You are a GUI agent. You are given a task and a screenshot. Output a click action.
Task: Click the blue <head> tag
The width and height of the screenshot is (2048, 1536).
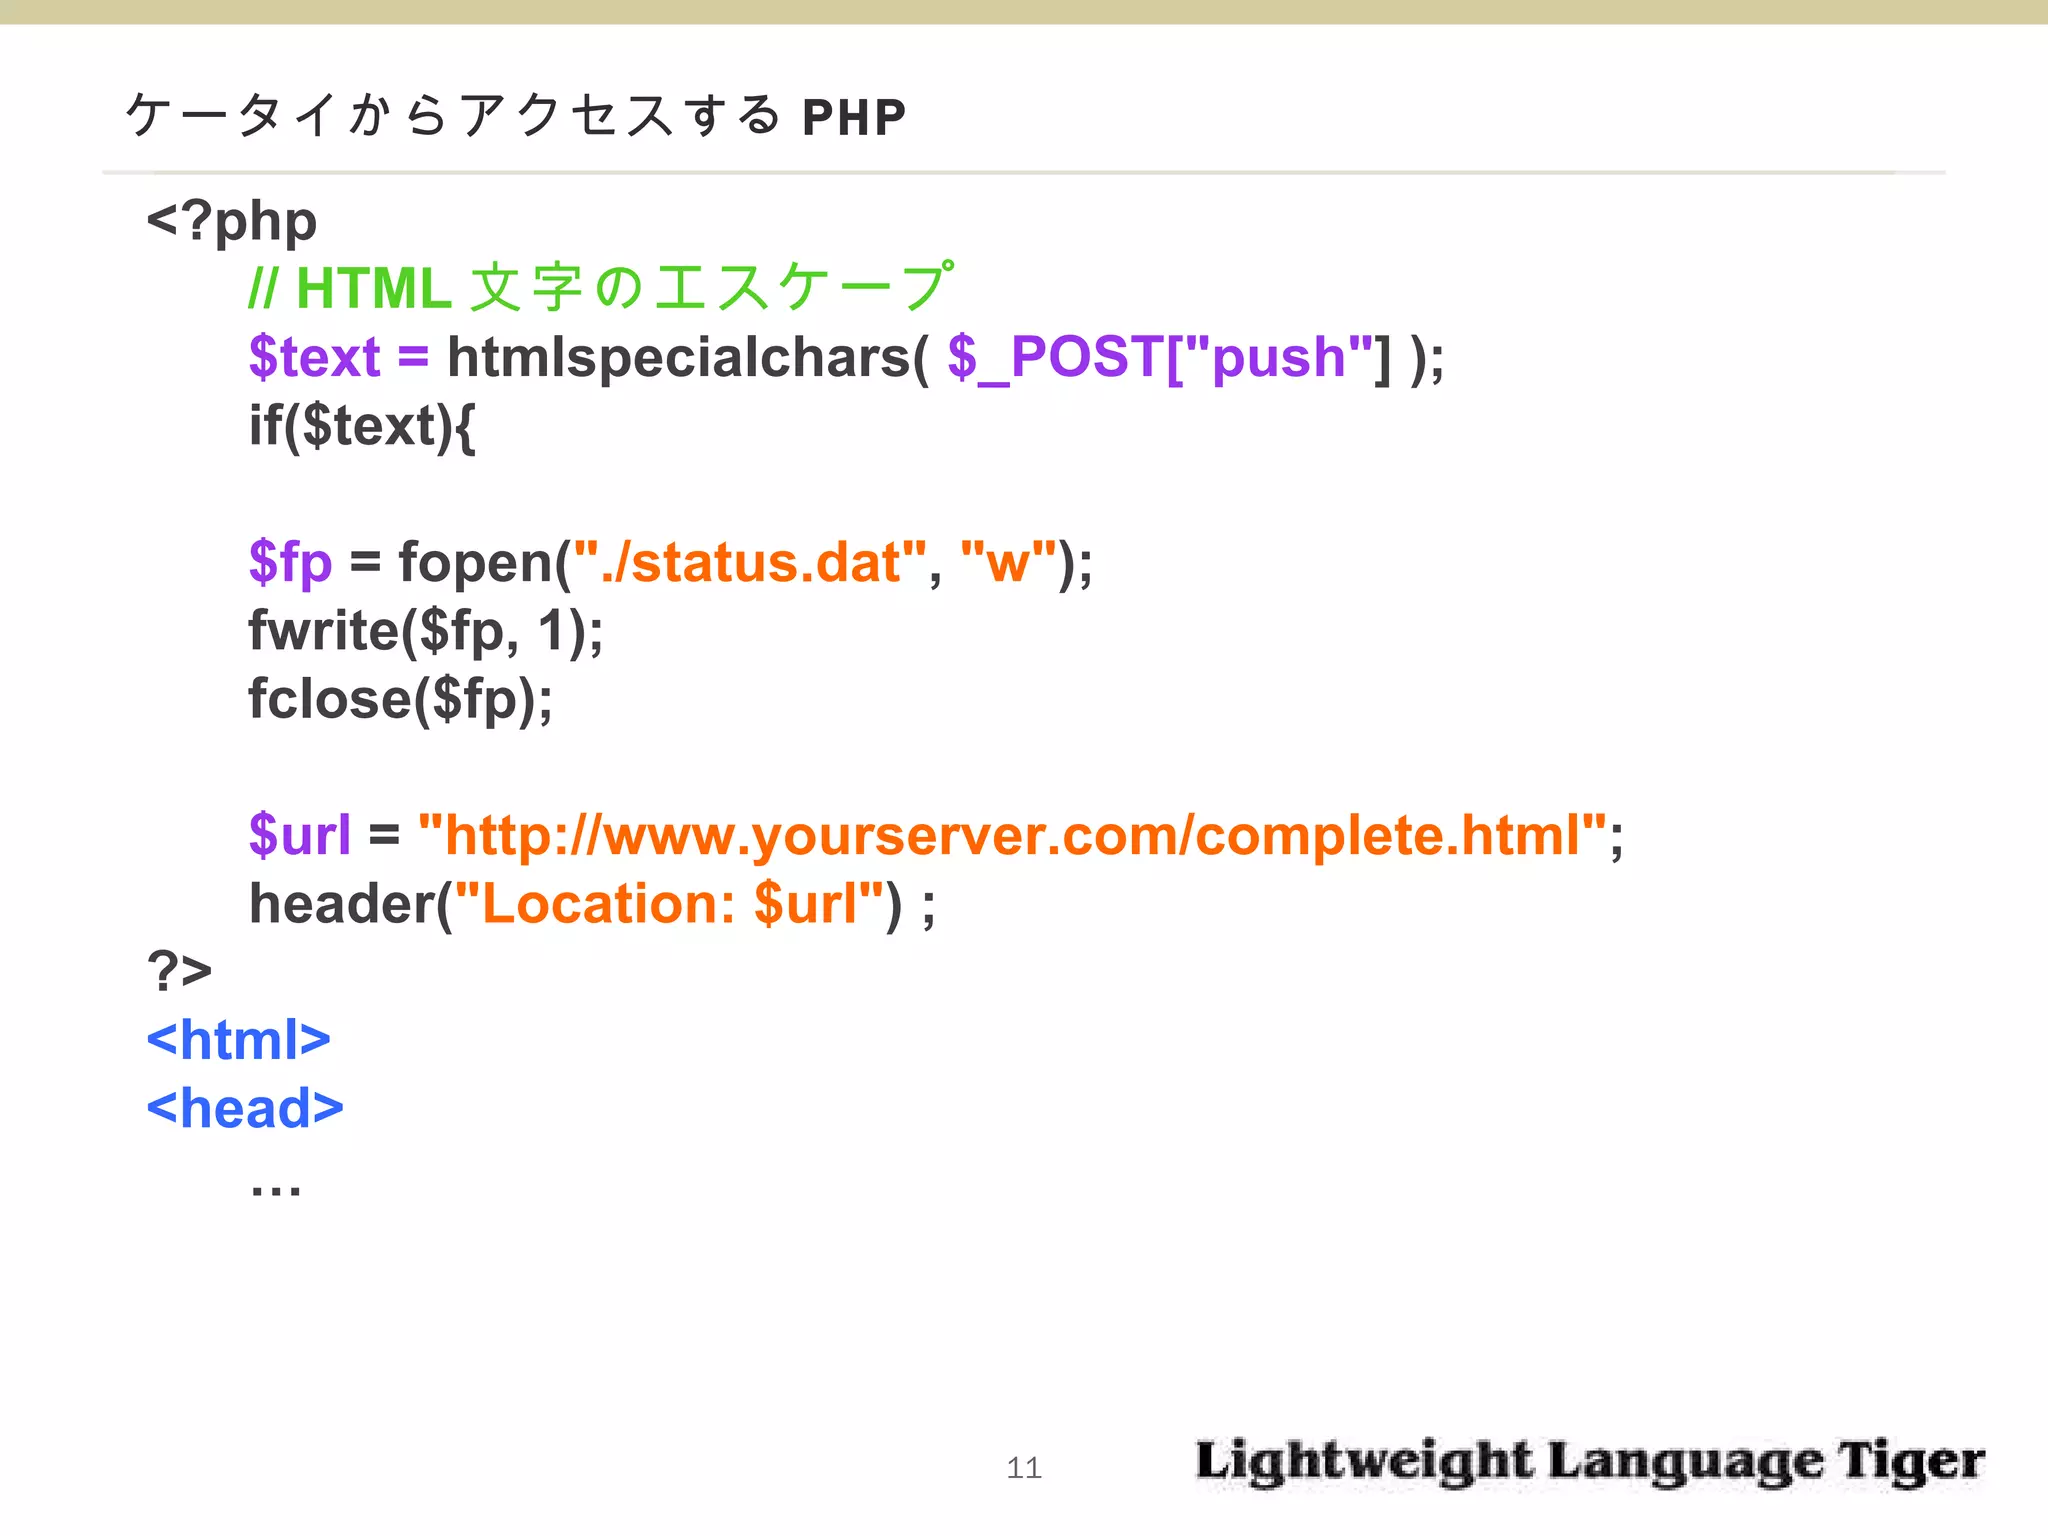(x=245, y=1108)
